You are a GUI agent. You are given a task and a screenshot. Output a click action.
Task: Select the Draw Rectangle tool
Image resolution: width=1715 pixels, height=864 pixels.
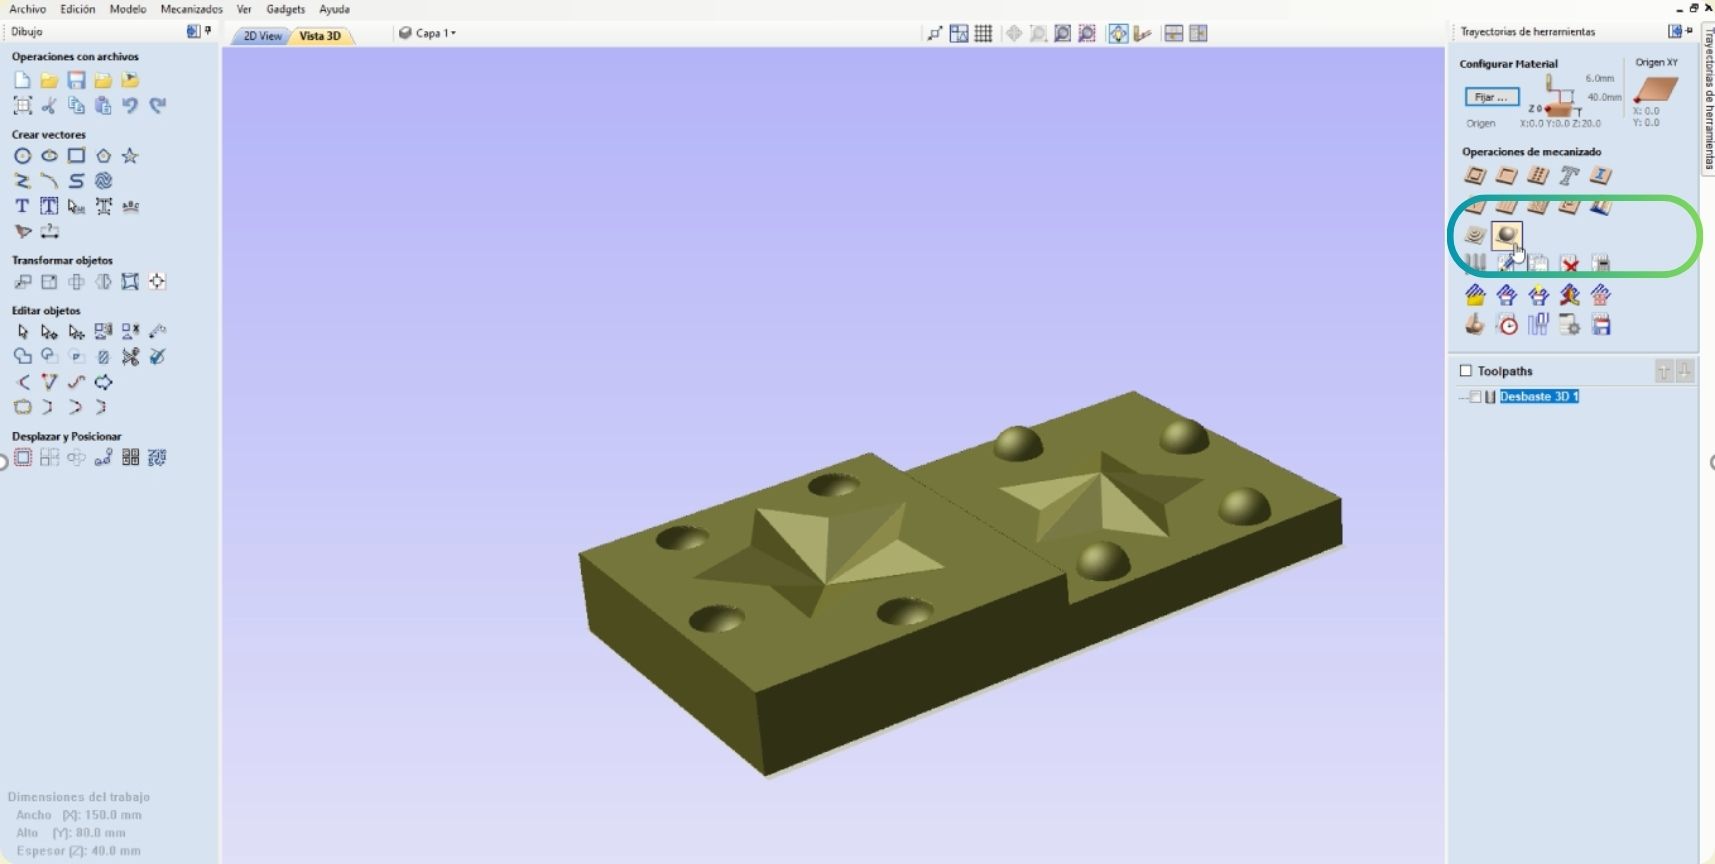76,156
